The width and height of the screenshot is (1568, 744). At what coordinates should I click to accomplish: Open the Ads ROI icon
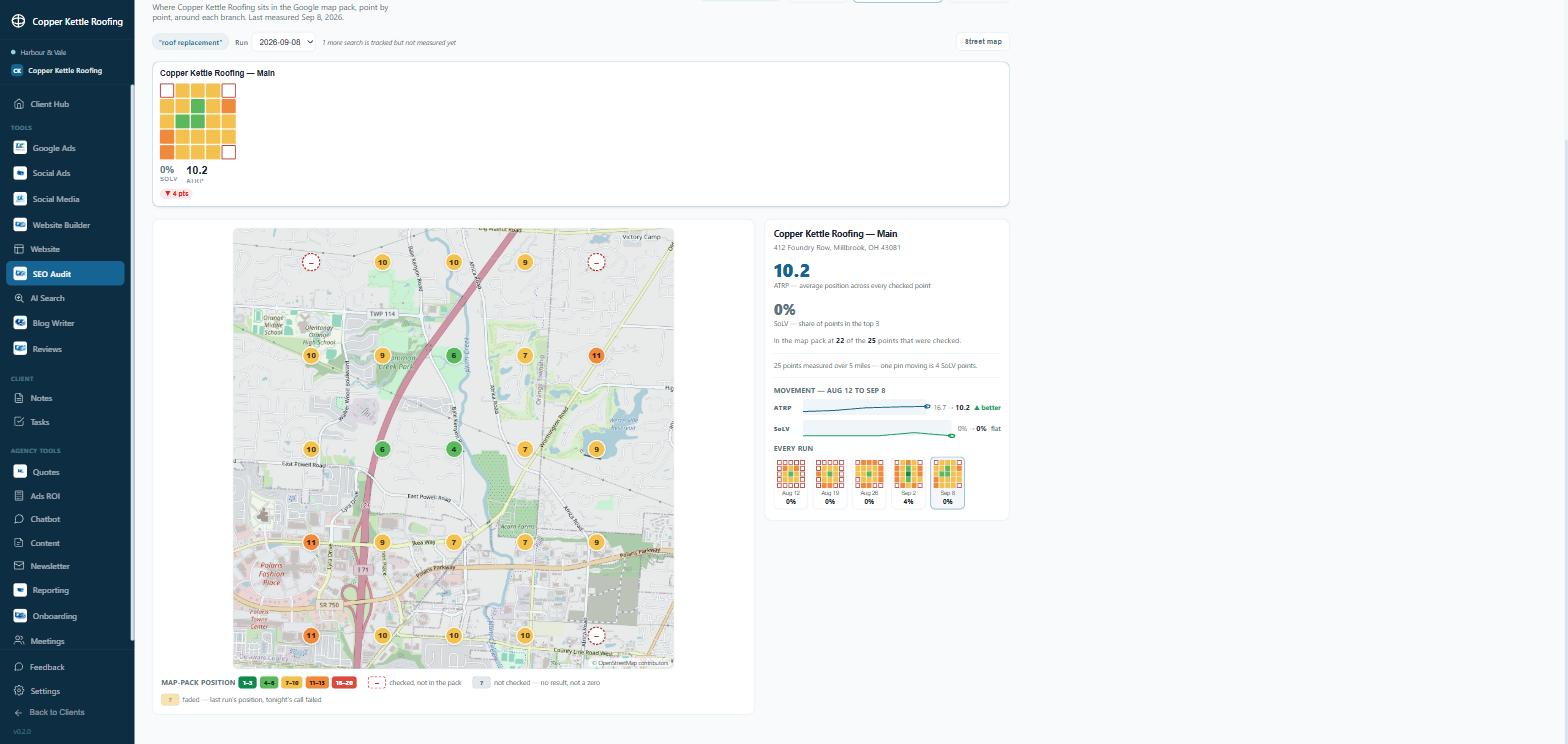19,496
